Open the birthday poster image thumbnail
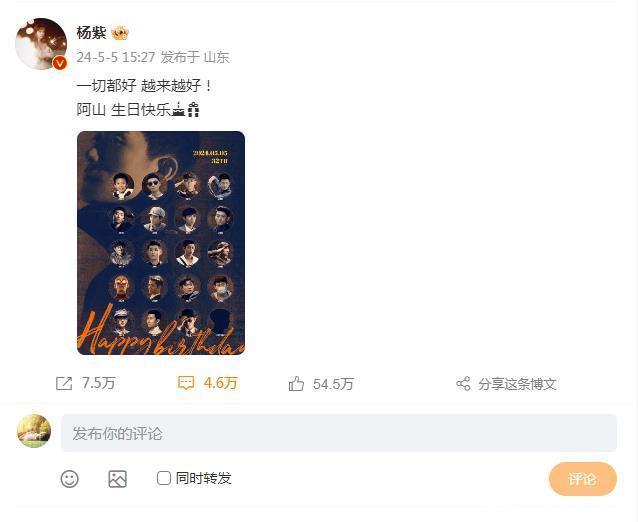Screen dimensions: 638x522 [161, 243]
